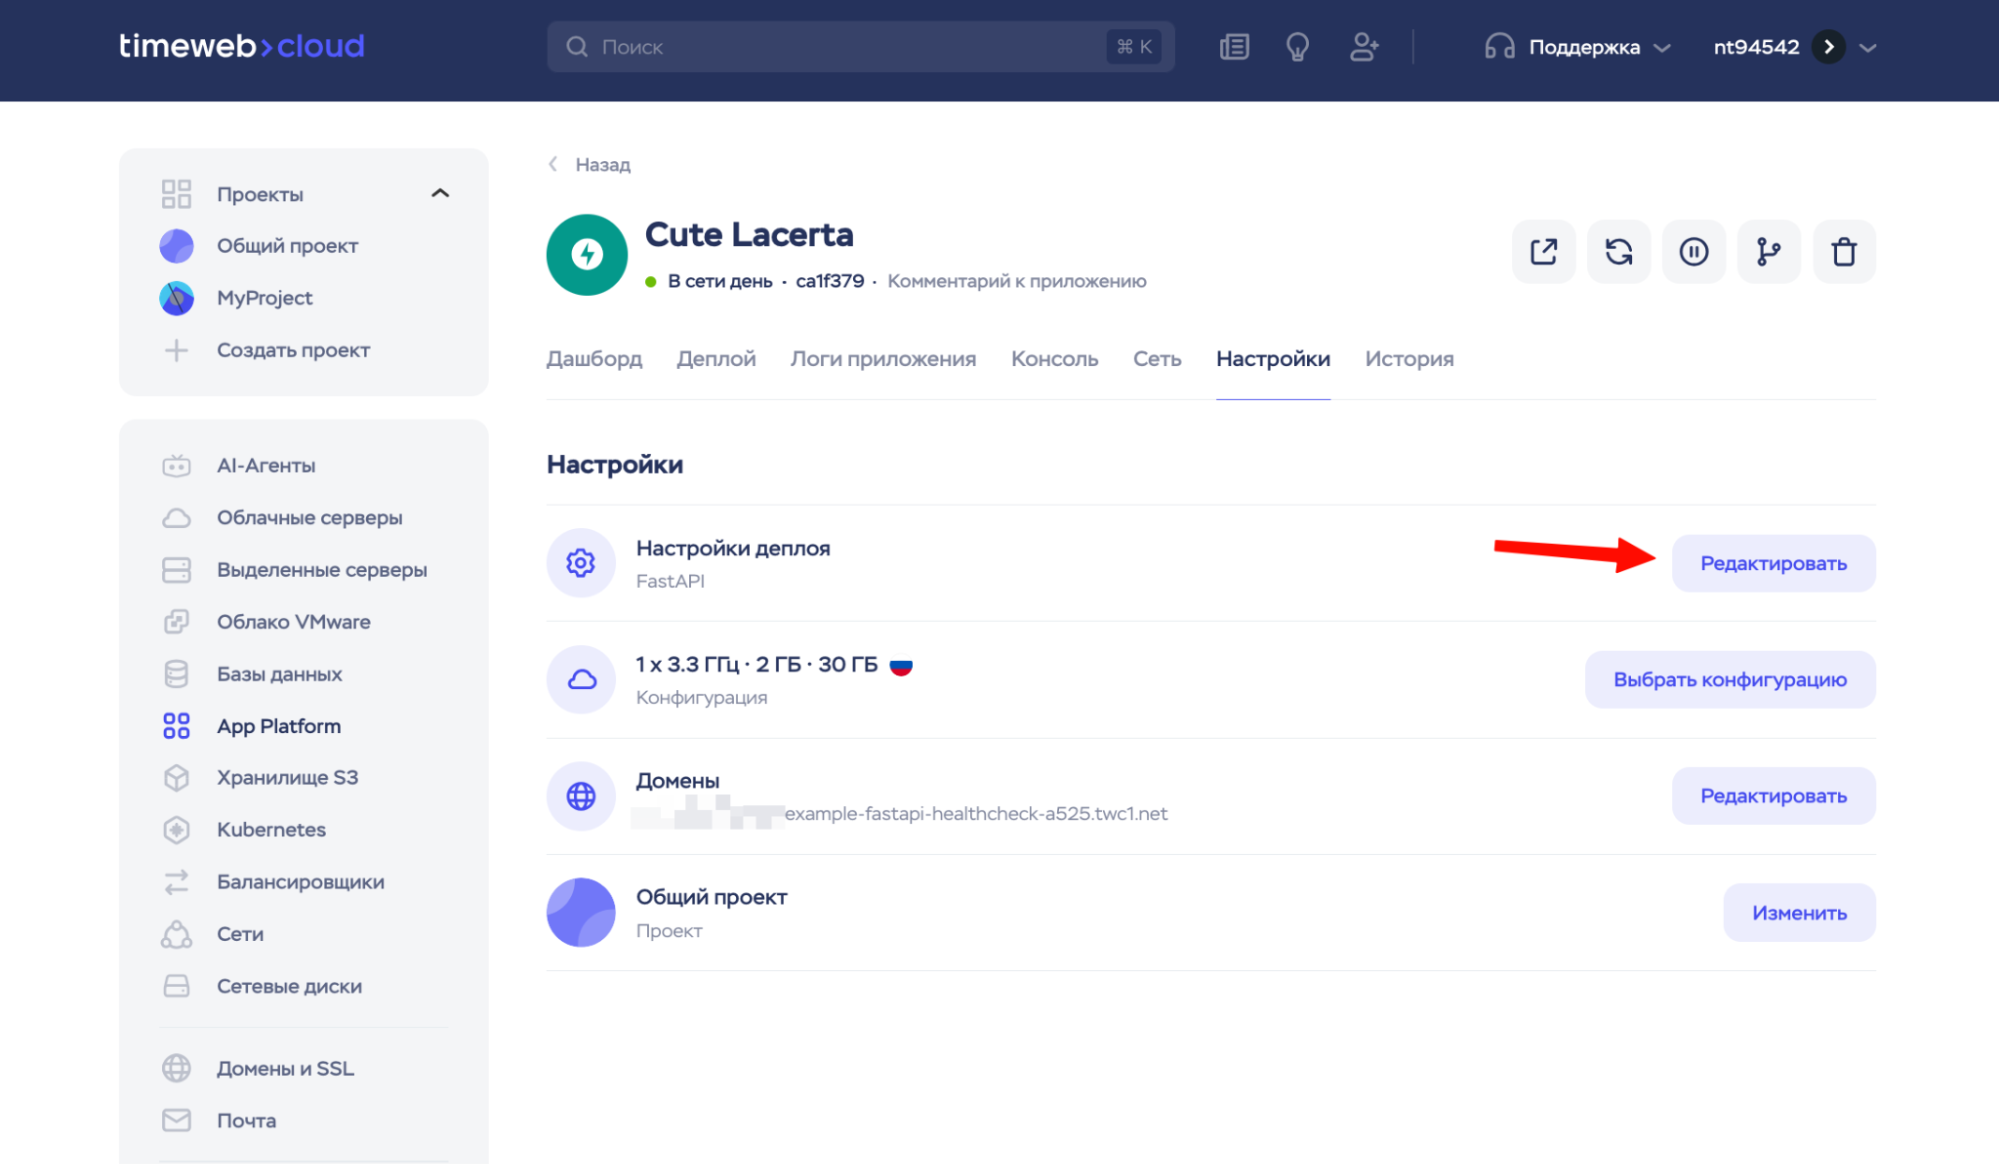Click the restart application icon
1999x1165 pixels.
coord(1618,252)
